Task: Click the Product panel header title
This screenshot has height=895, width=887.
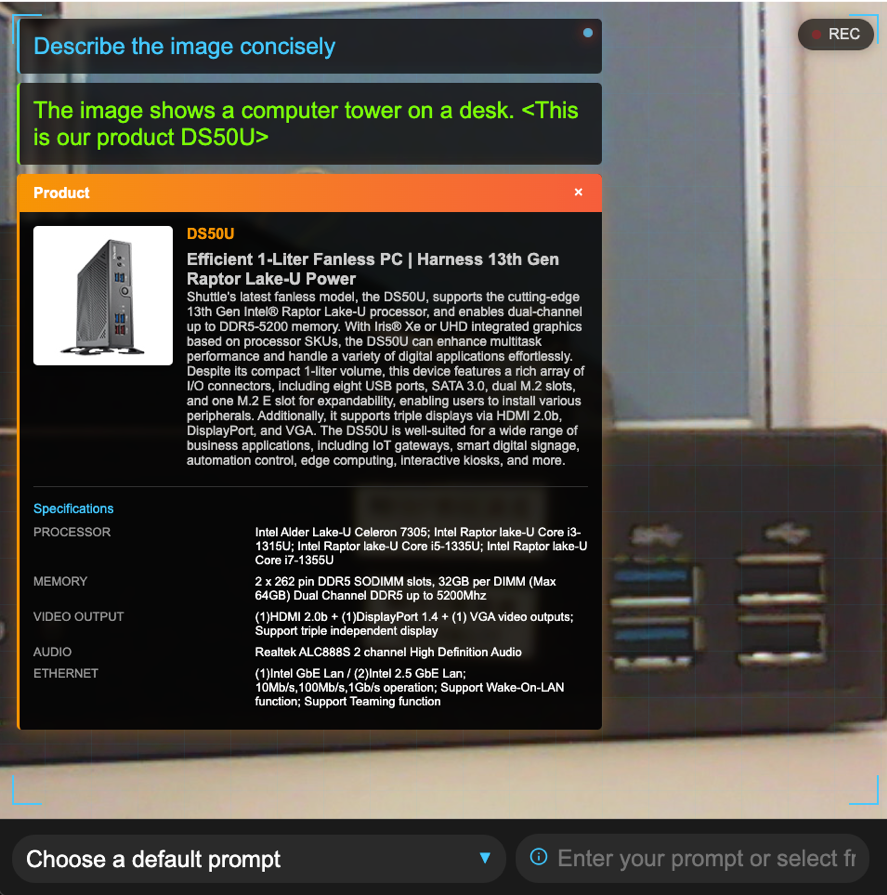Action: (x=62, y=193)
